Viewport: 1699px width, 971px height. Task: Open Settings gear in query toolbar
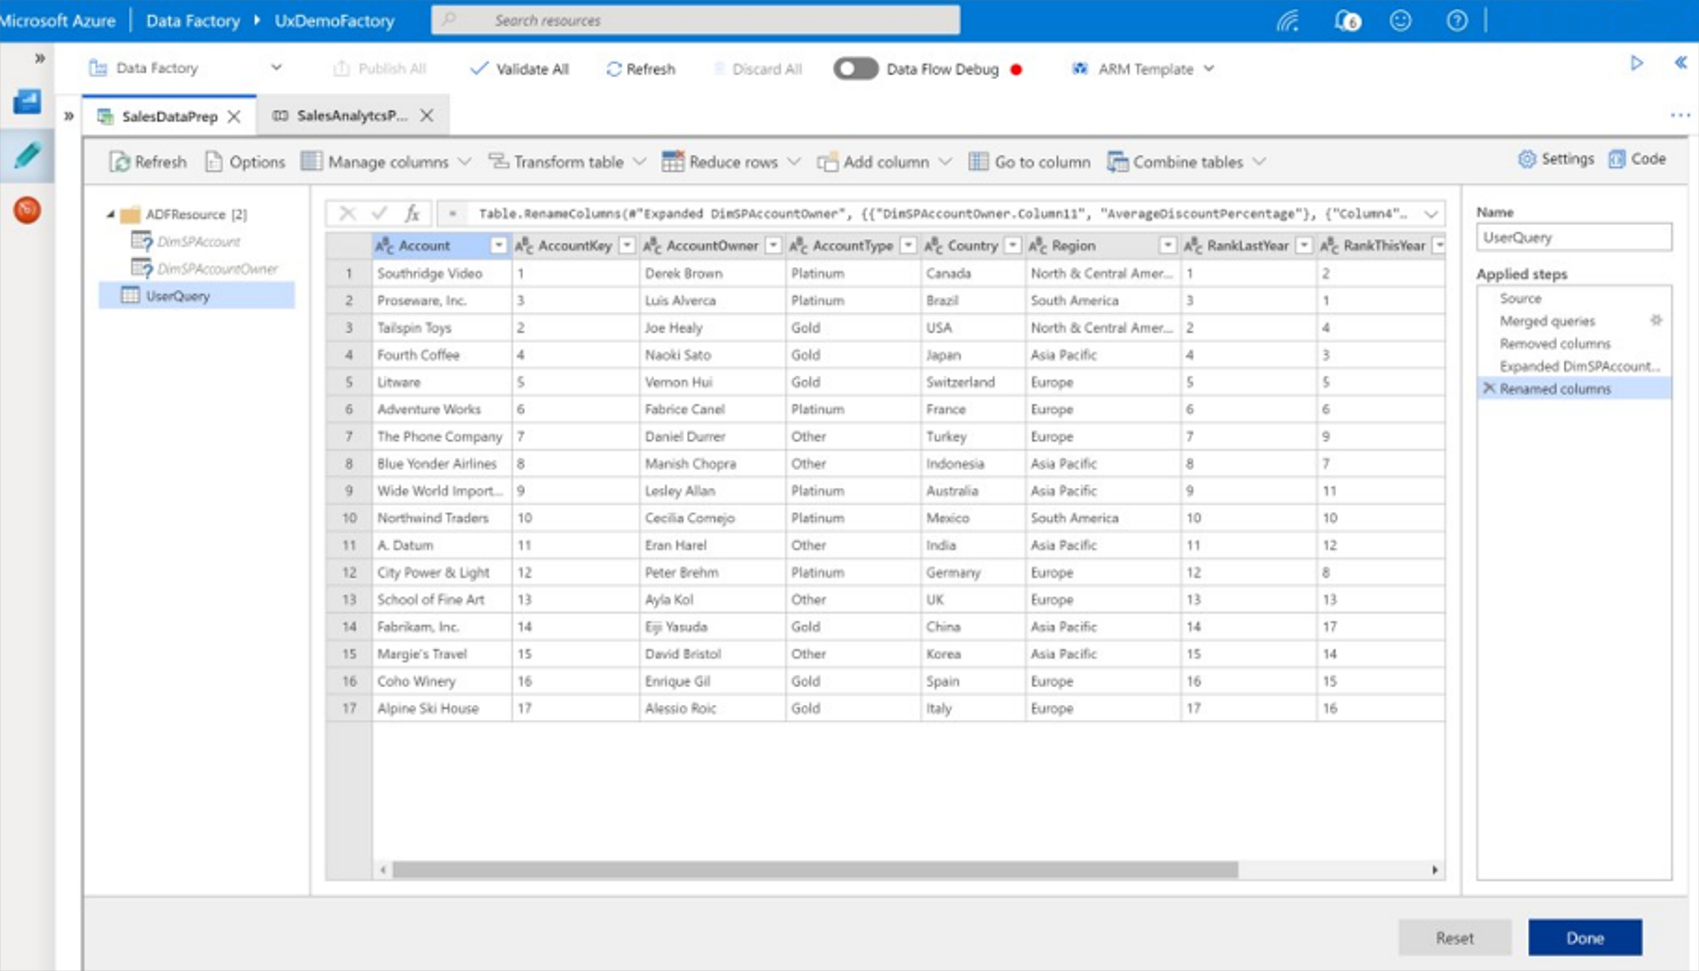point(1555,159)
